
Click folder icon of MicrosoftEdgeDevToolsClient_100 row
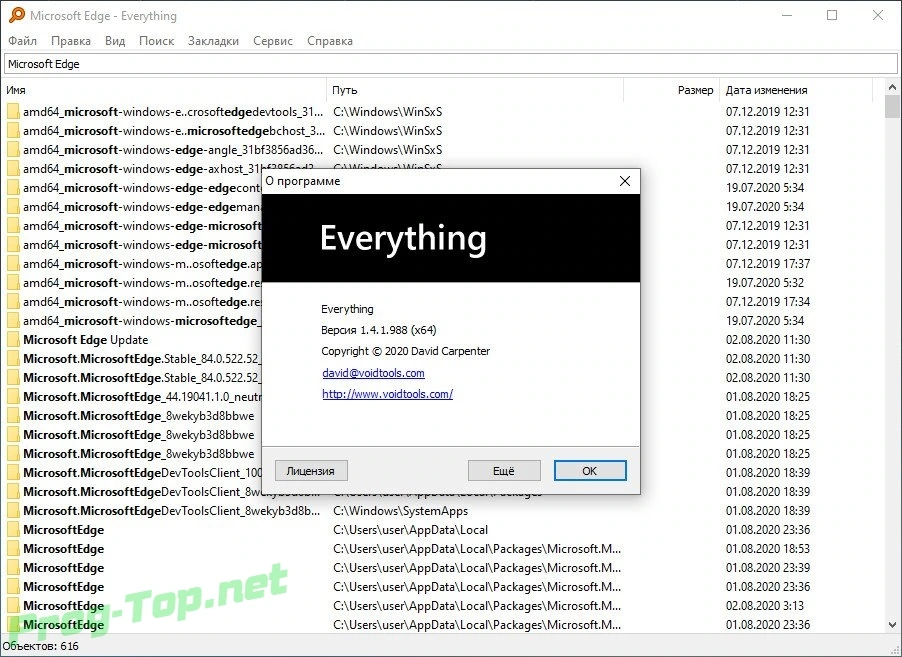[x=13, y=473]
